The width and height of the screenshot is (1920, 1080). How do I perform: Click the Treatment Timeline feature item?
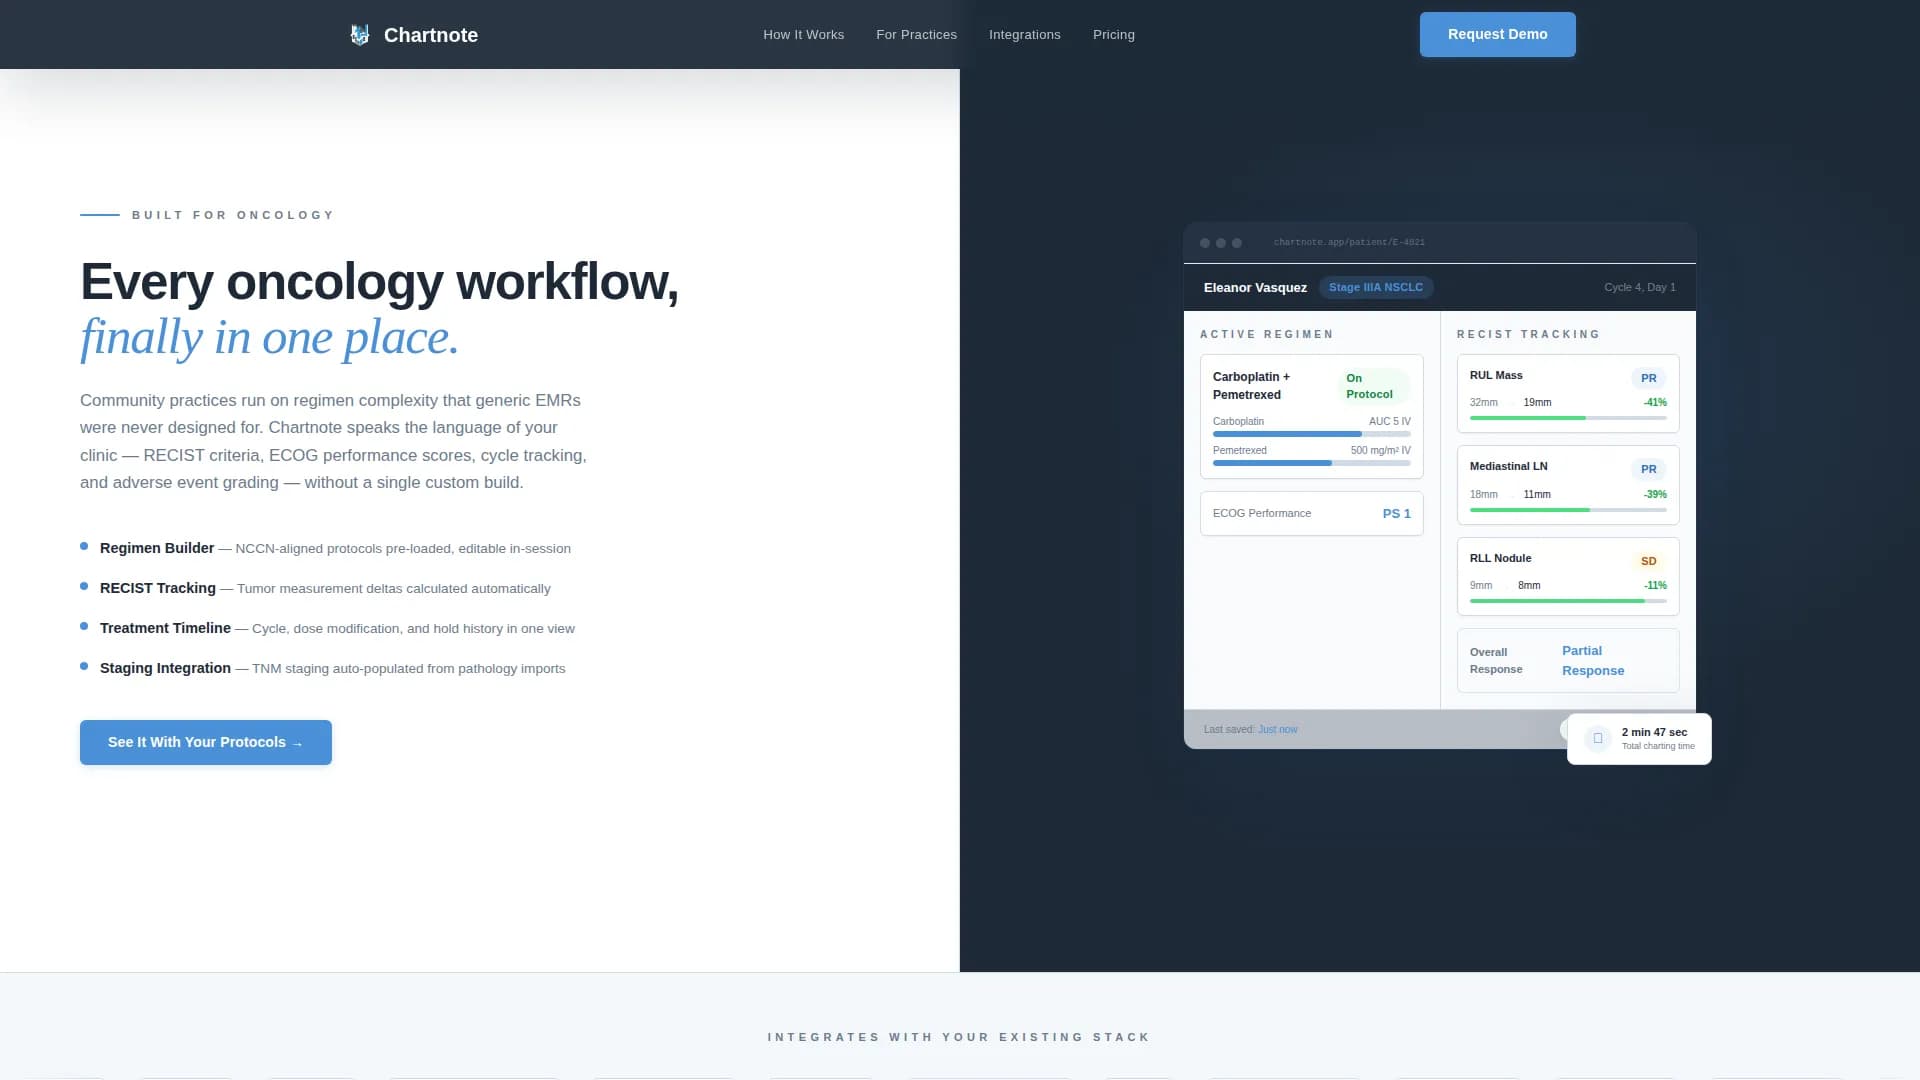(x=327, y=628)
